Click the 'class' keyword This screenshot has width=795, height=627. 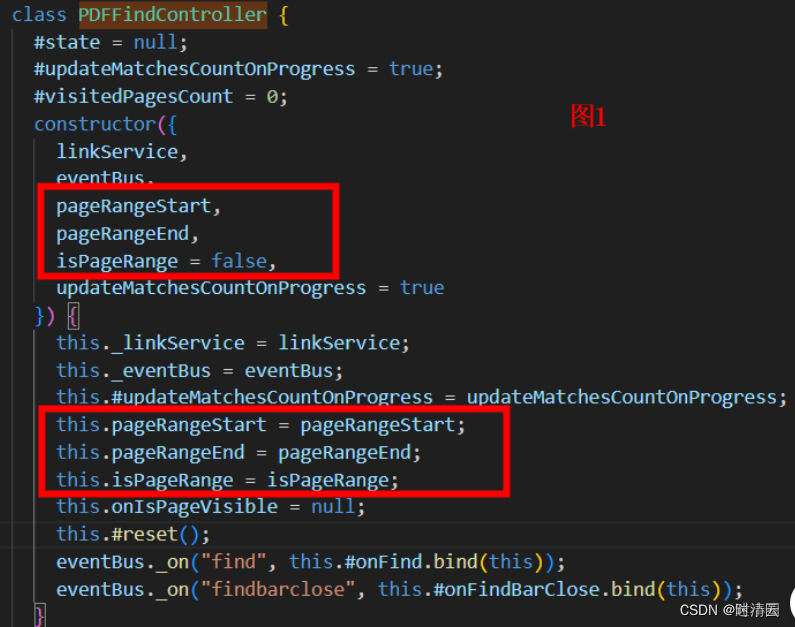point(39,15)
